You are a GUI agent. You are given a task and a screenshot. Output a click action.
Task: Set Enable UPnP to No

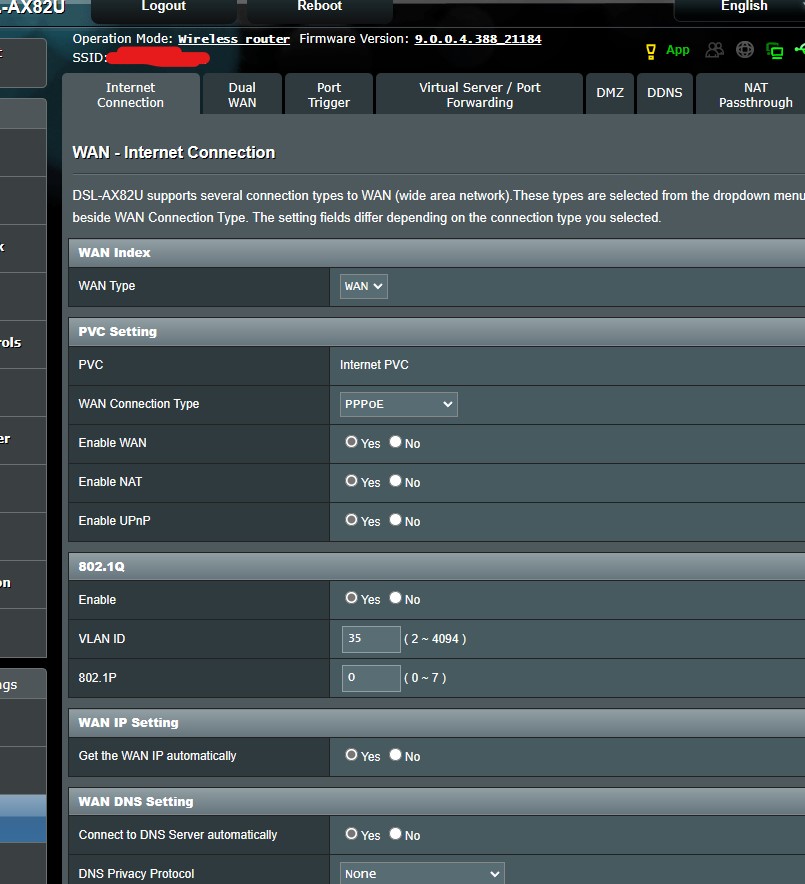point(396,520)
